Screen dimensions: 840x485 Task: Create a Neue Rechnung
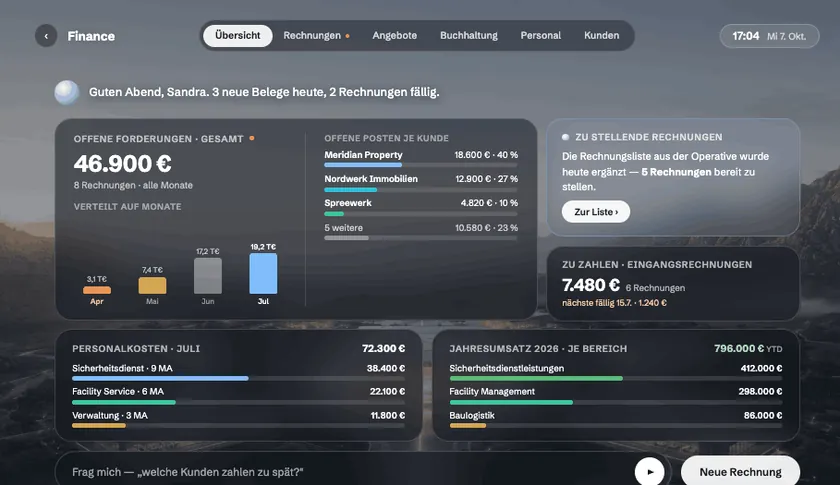740,472
